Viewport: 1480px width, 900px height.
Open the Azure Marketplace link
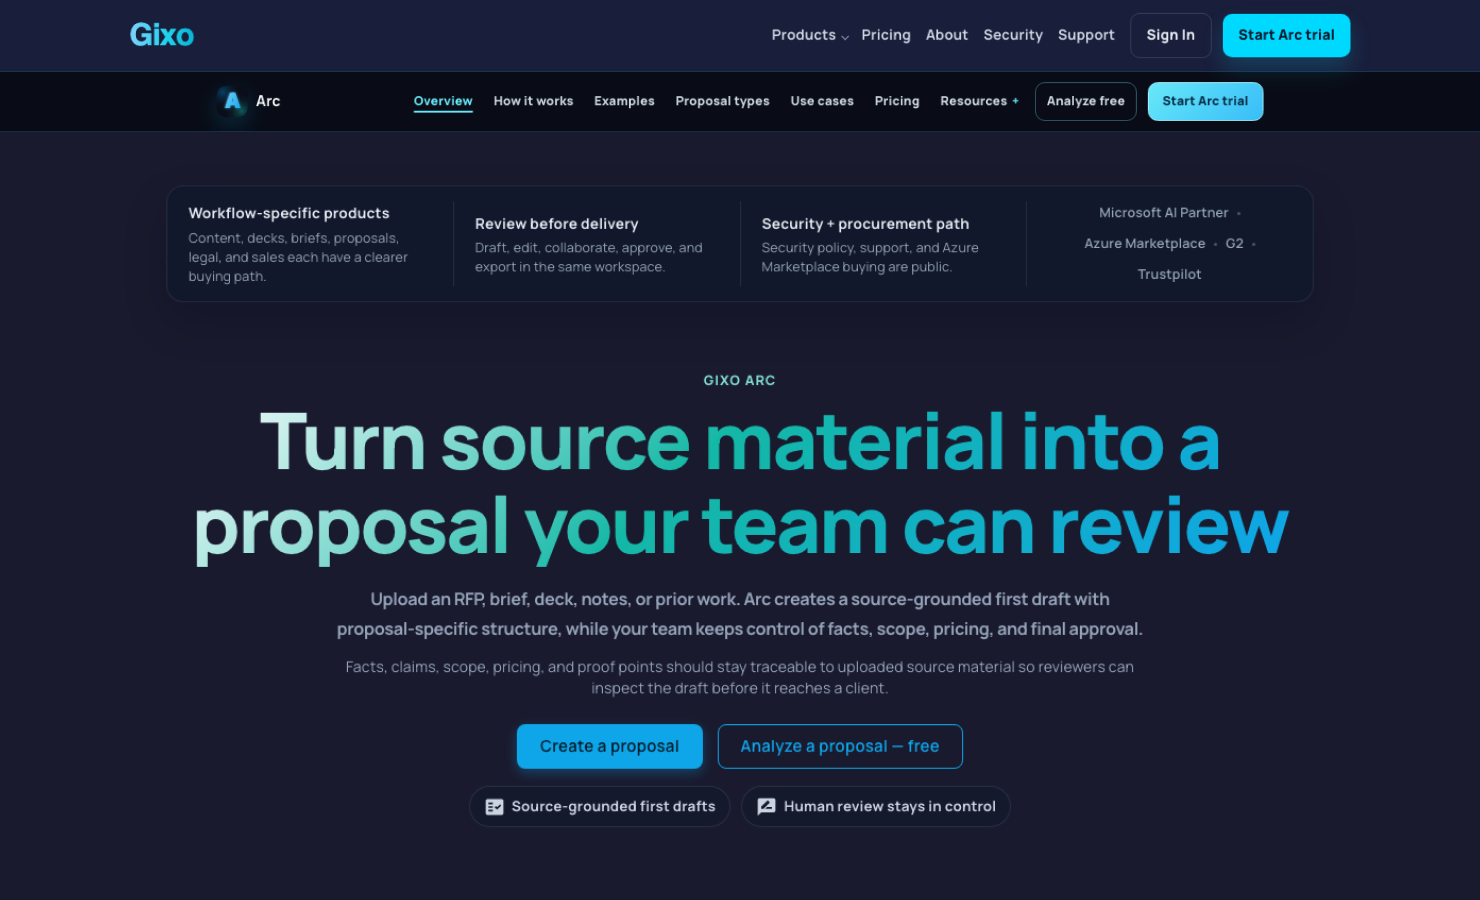[x=1145, y=244]
